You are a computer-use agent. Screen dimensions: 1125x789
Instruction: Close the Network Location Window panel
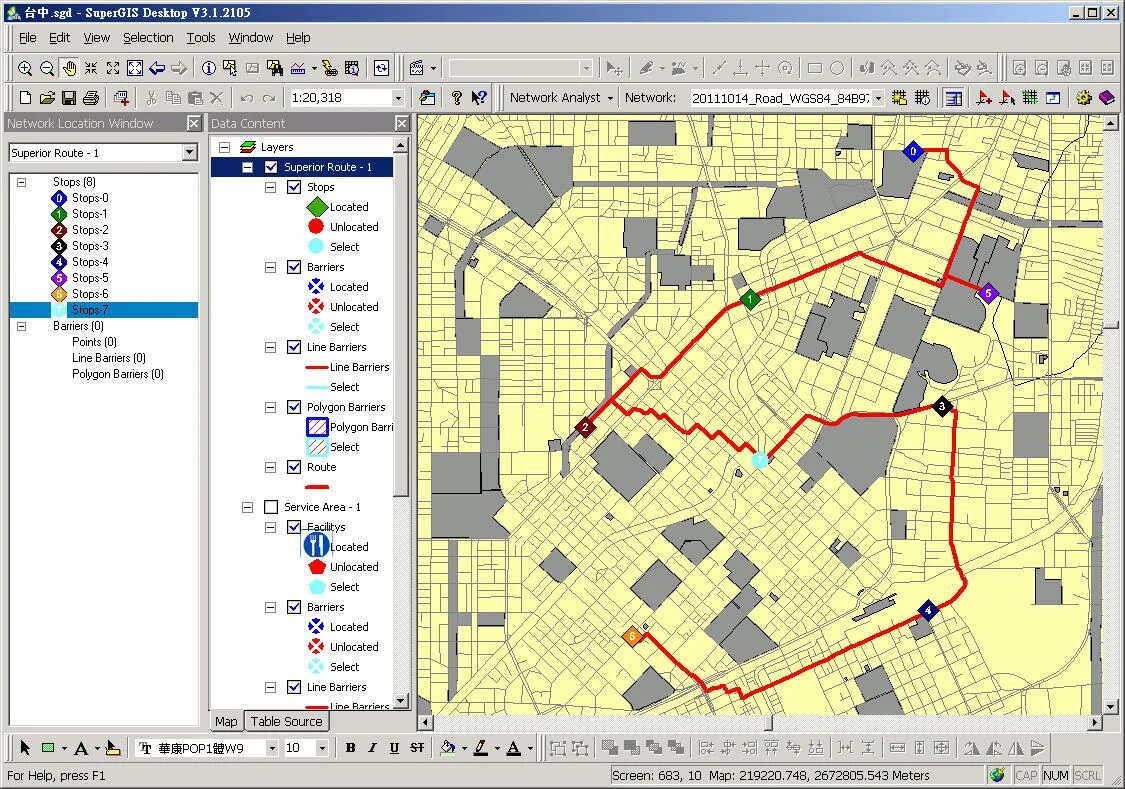[194, 123]
